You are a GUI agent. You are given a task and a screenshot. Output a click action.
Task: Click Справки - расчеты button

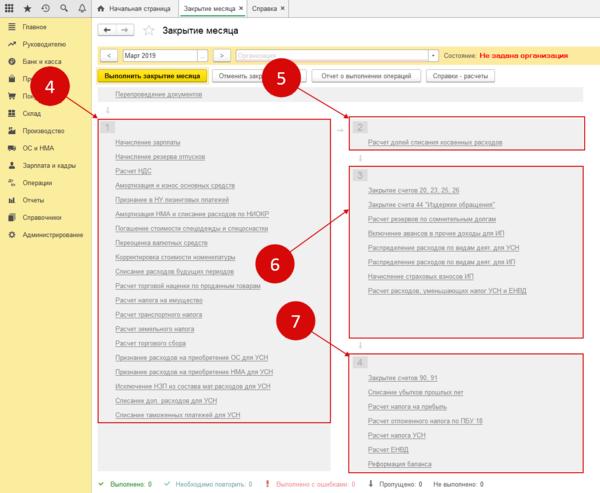point(460,76)
